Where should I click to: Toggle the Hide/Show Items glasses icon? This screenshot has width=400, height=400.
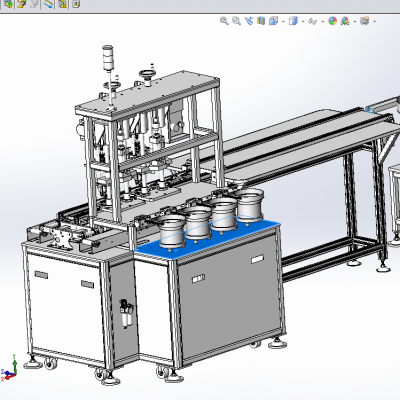(313, 21)
